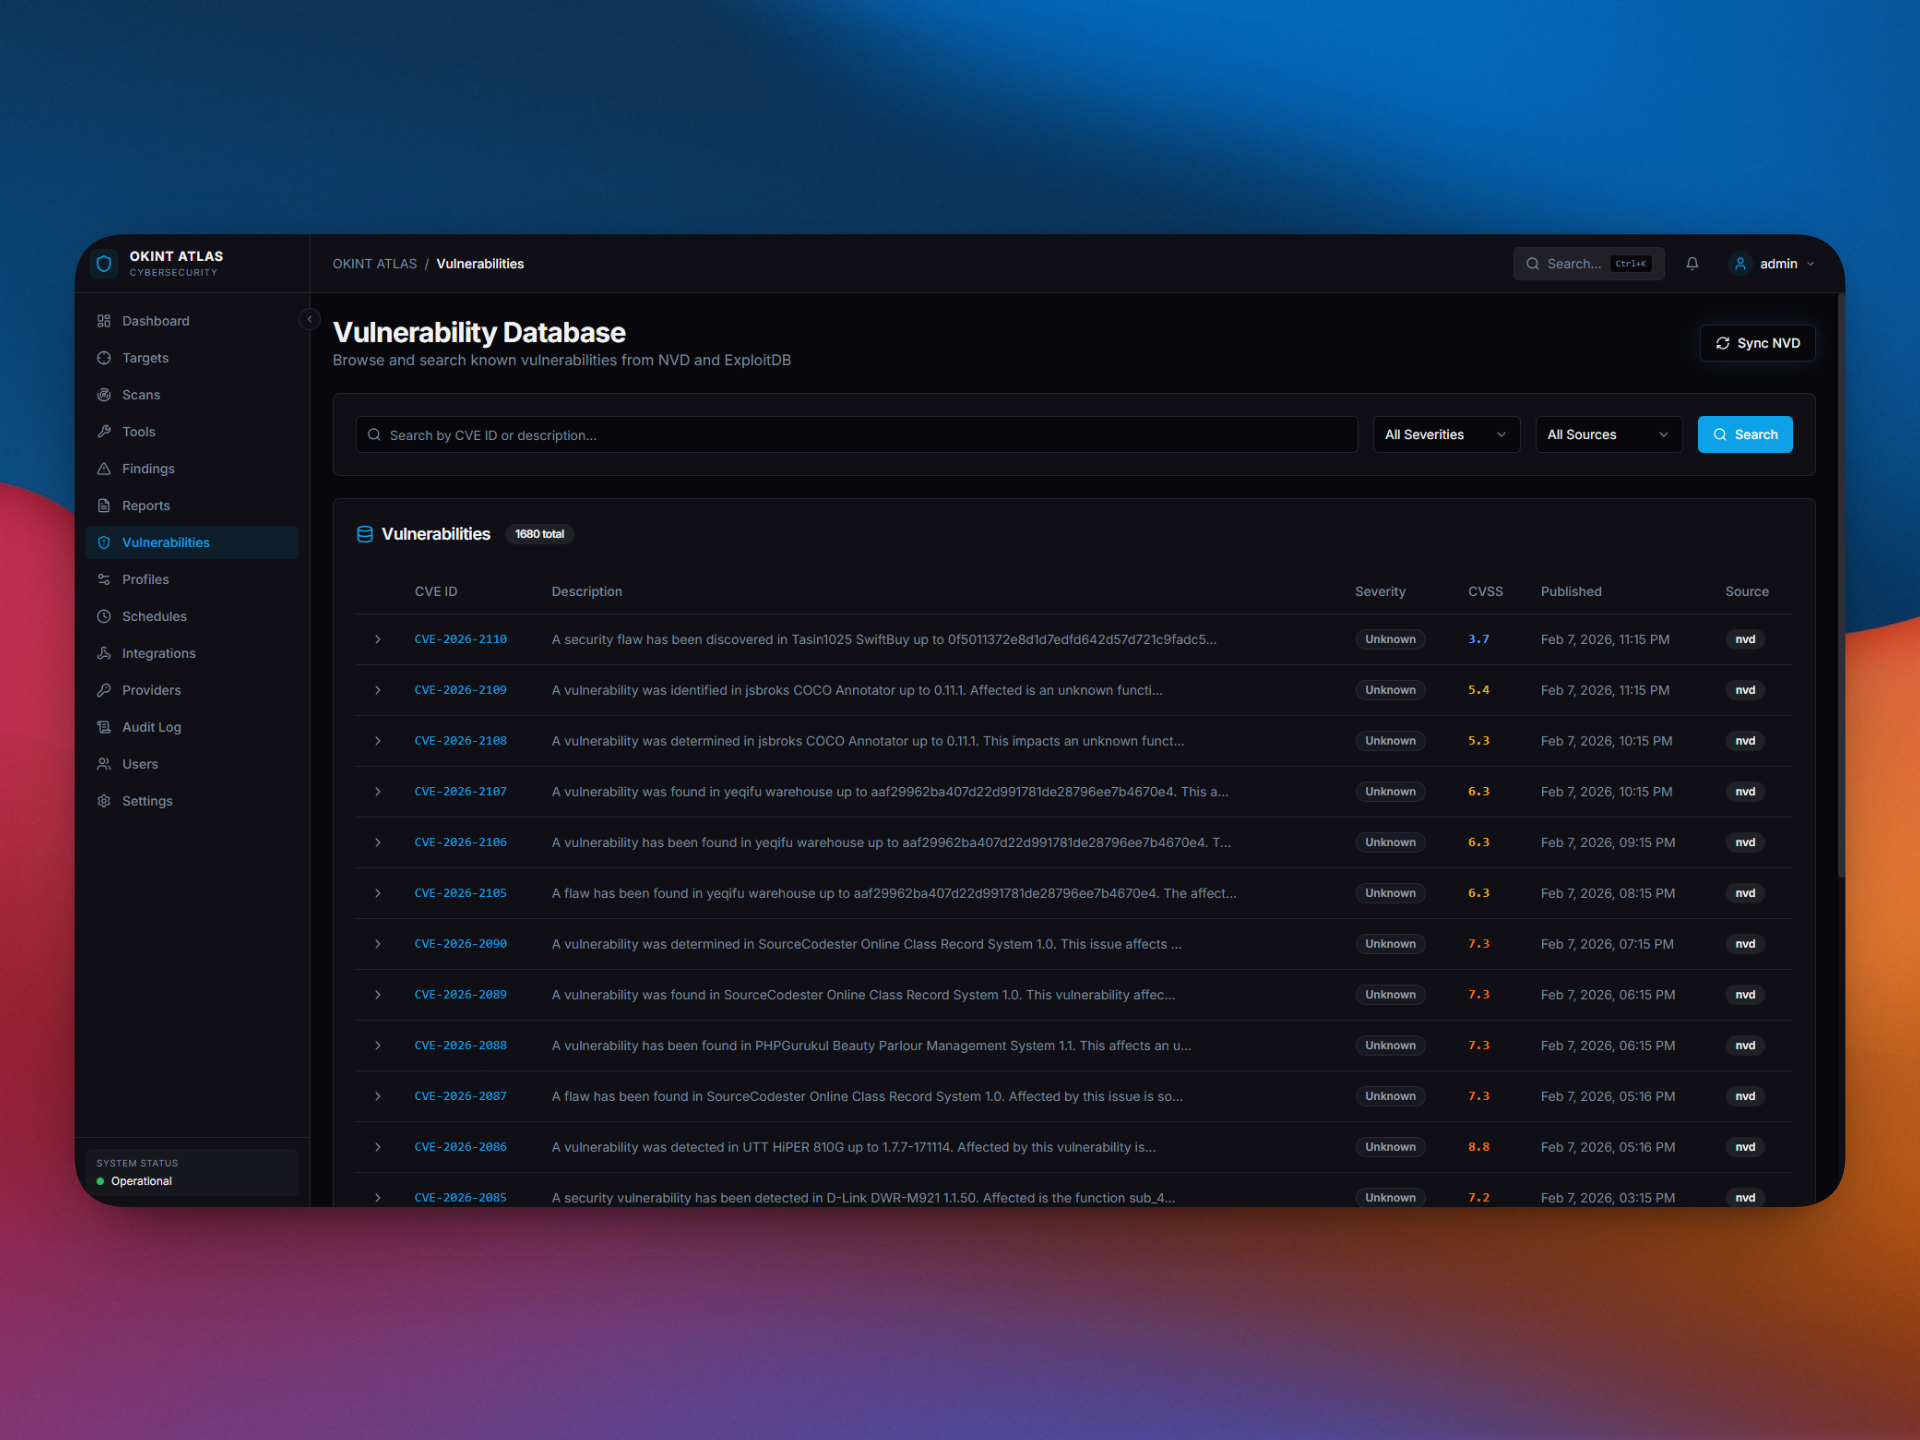Click the Tools wrench icon
Image resolution: width=1920 pixels, height=1440 pixels.
click(x=105, y=431)
